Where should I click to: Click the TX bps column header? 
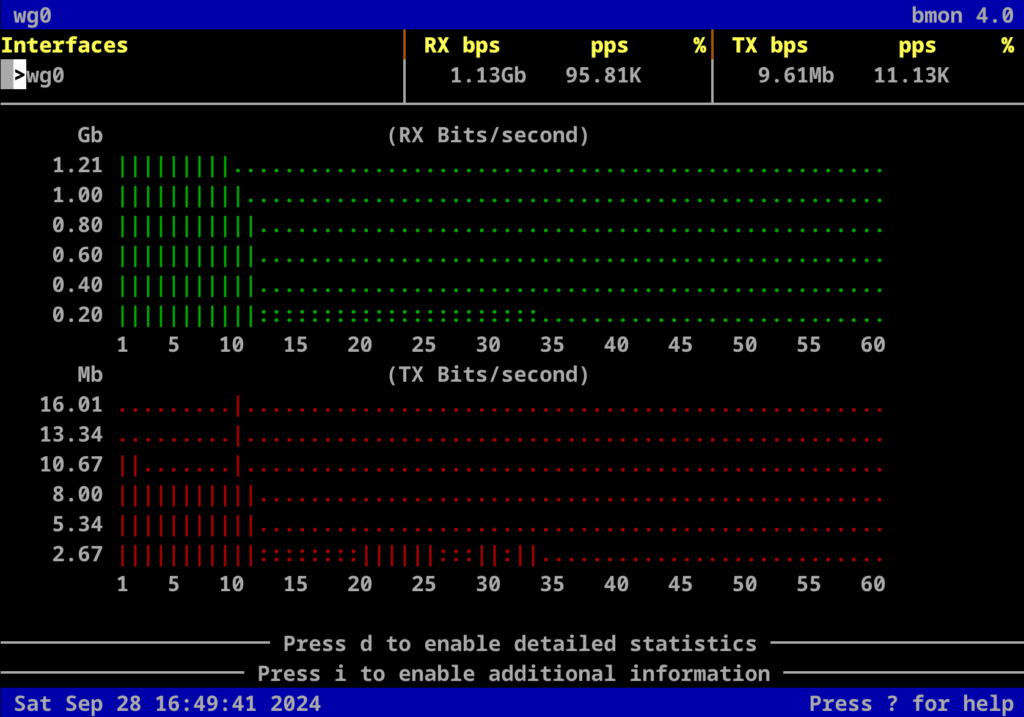[x=770, y=45]
